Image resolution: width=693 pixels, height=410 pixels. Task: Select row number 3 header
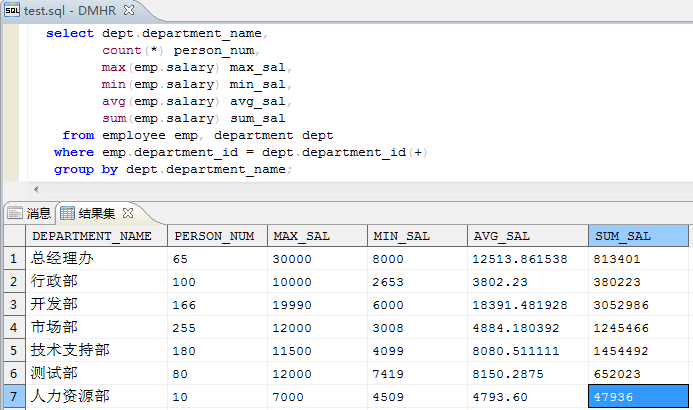(13, 304)
